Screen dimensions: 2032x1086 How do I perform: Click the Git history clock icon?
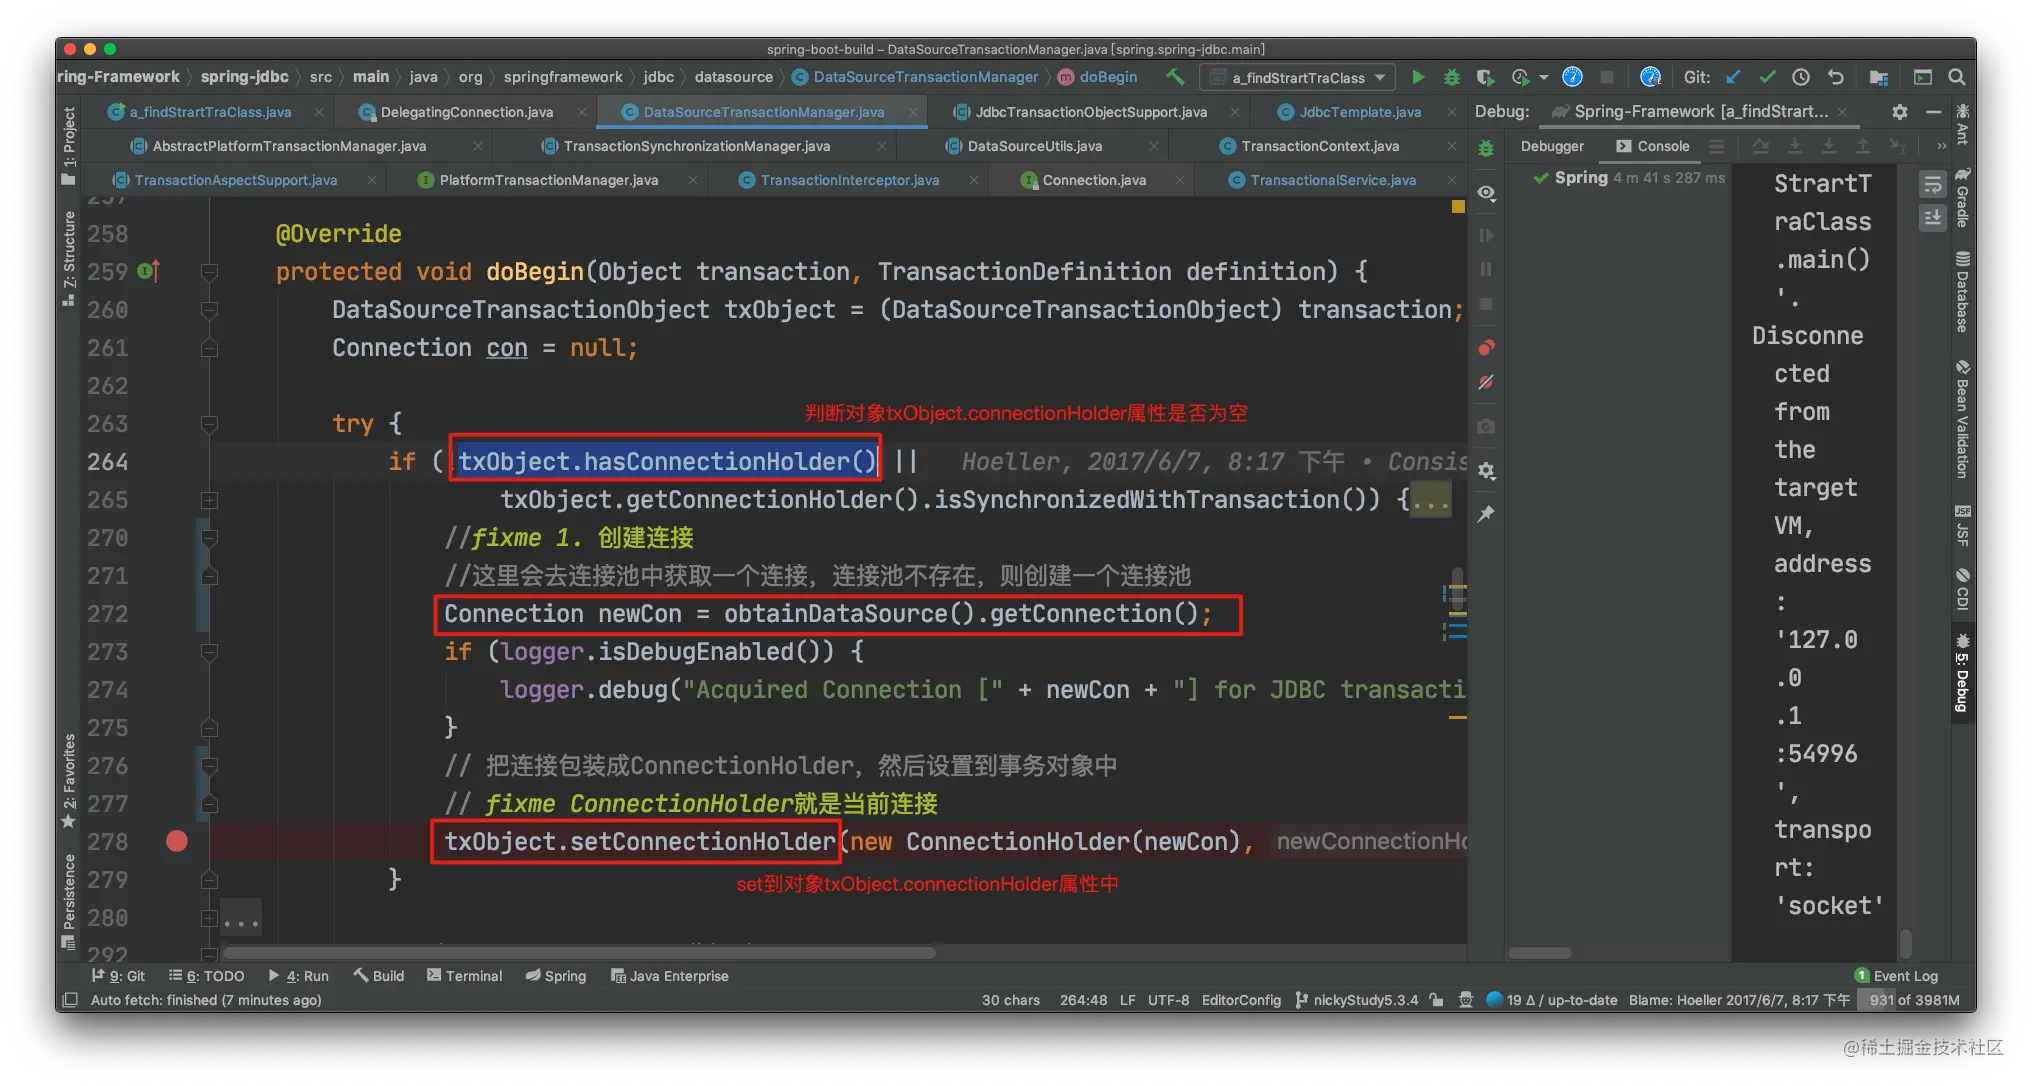1801,77
